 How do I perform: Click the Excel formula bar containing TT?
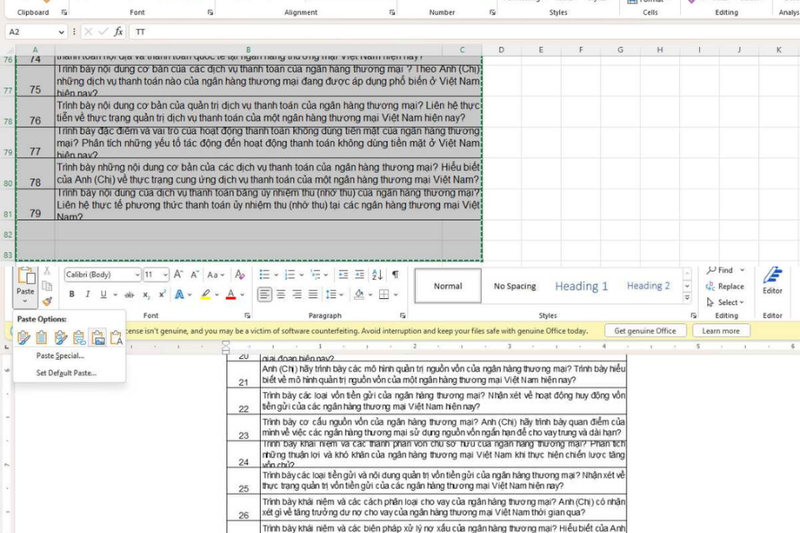click(464, 32)
